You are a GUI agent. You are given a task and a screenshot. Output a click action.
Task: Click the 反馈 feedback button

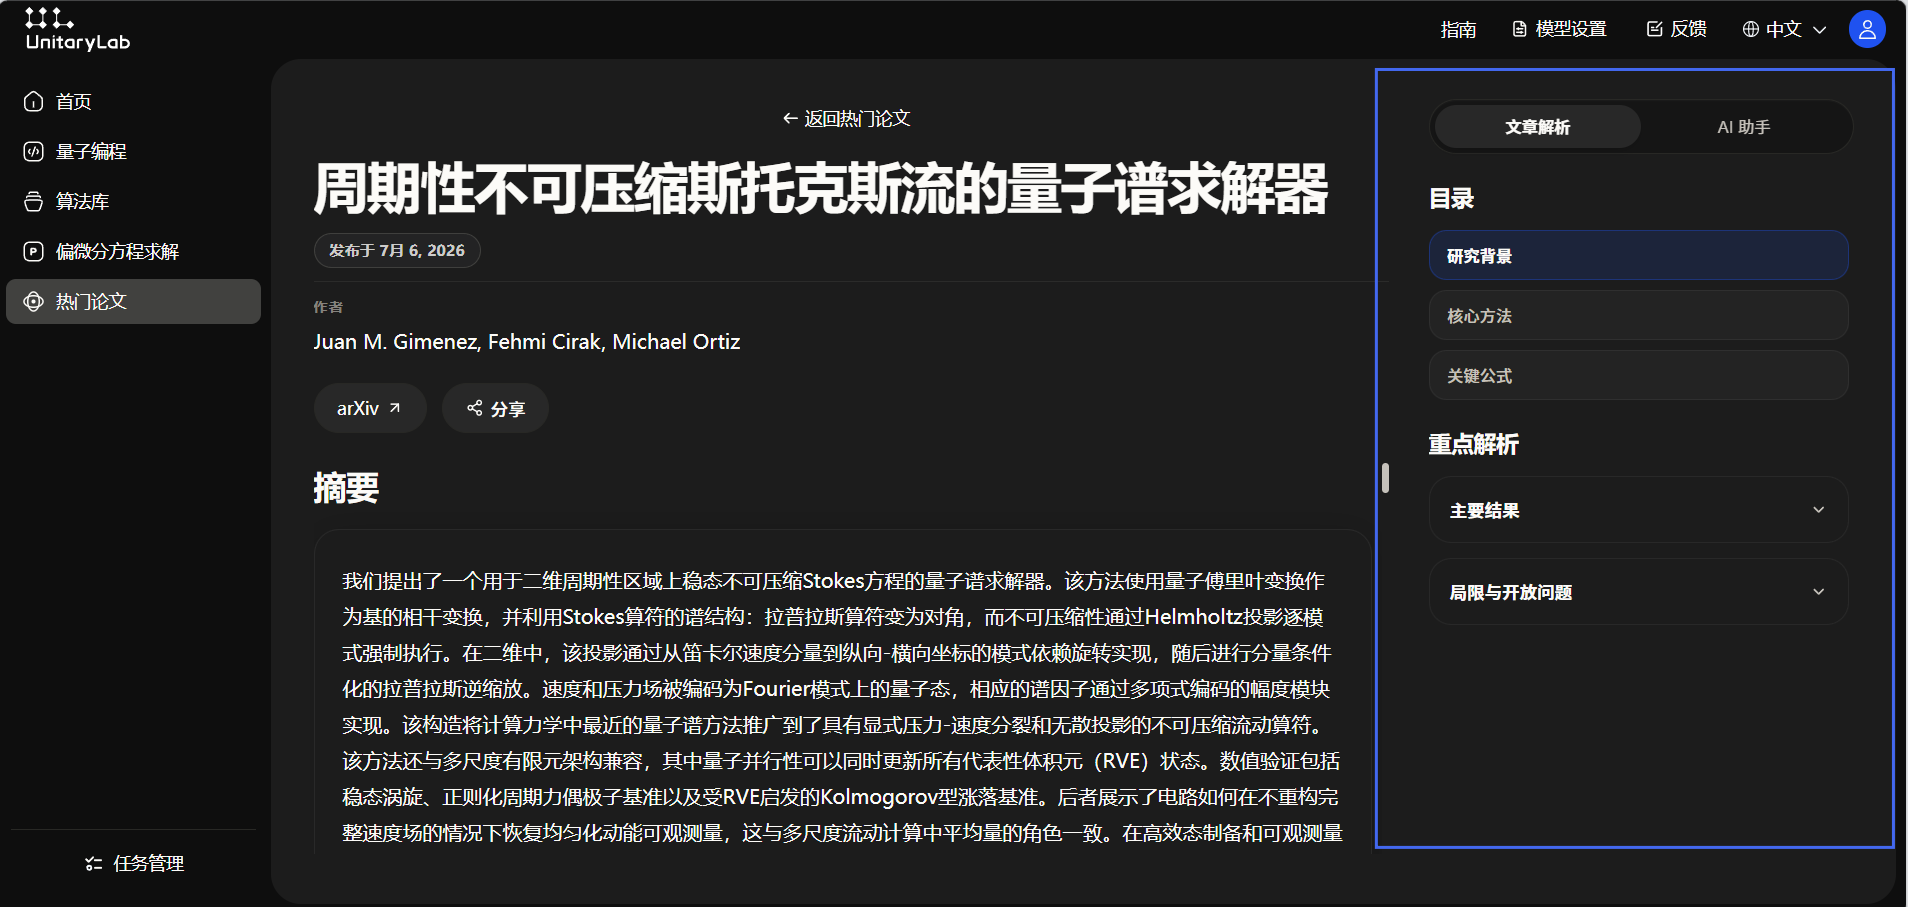point(1677,29)
